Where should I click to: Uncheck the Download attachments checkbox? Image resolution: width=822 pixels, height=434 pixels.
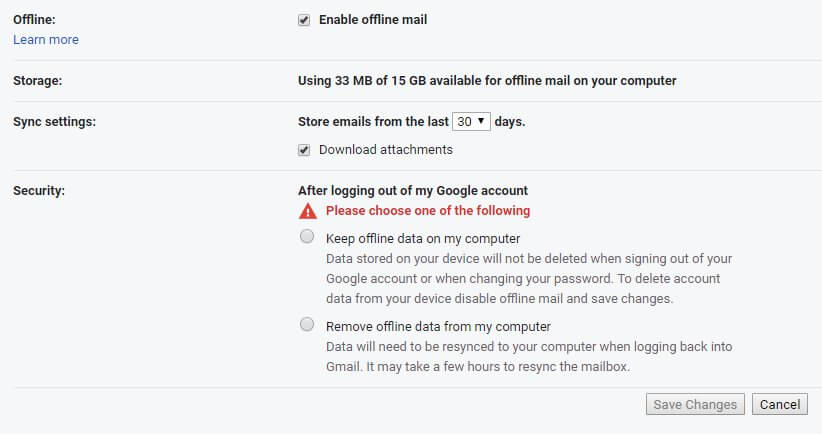[304, 150]
